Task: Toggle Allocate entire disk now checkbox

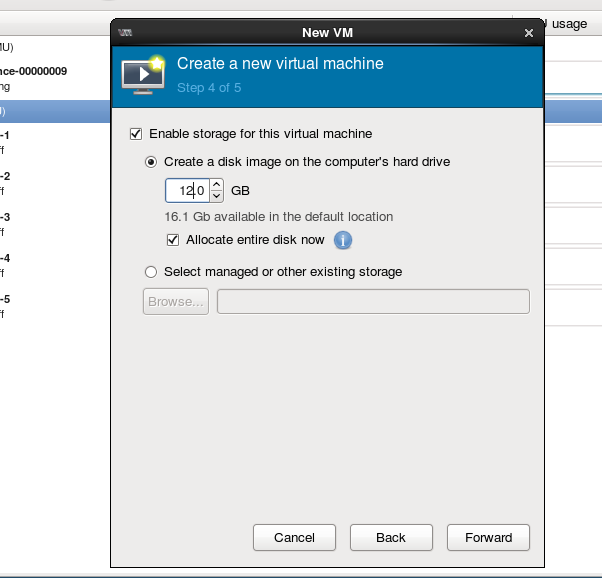Action: 175,240
